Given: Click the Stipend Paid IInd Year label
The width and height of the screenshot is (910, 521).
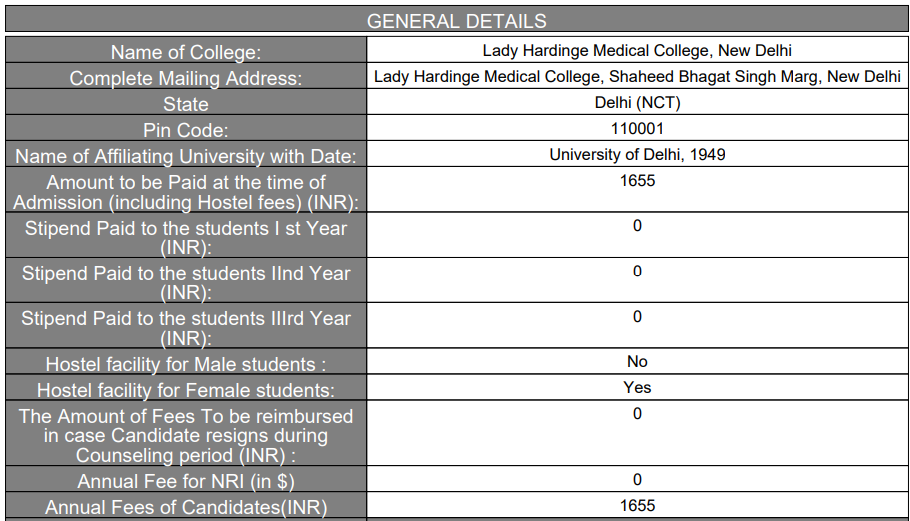Looking at the screenshot, I should pos(186,283).
